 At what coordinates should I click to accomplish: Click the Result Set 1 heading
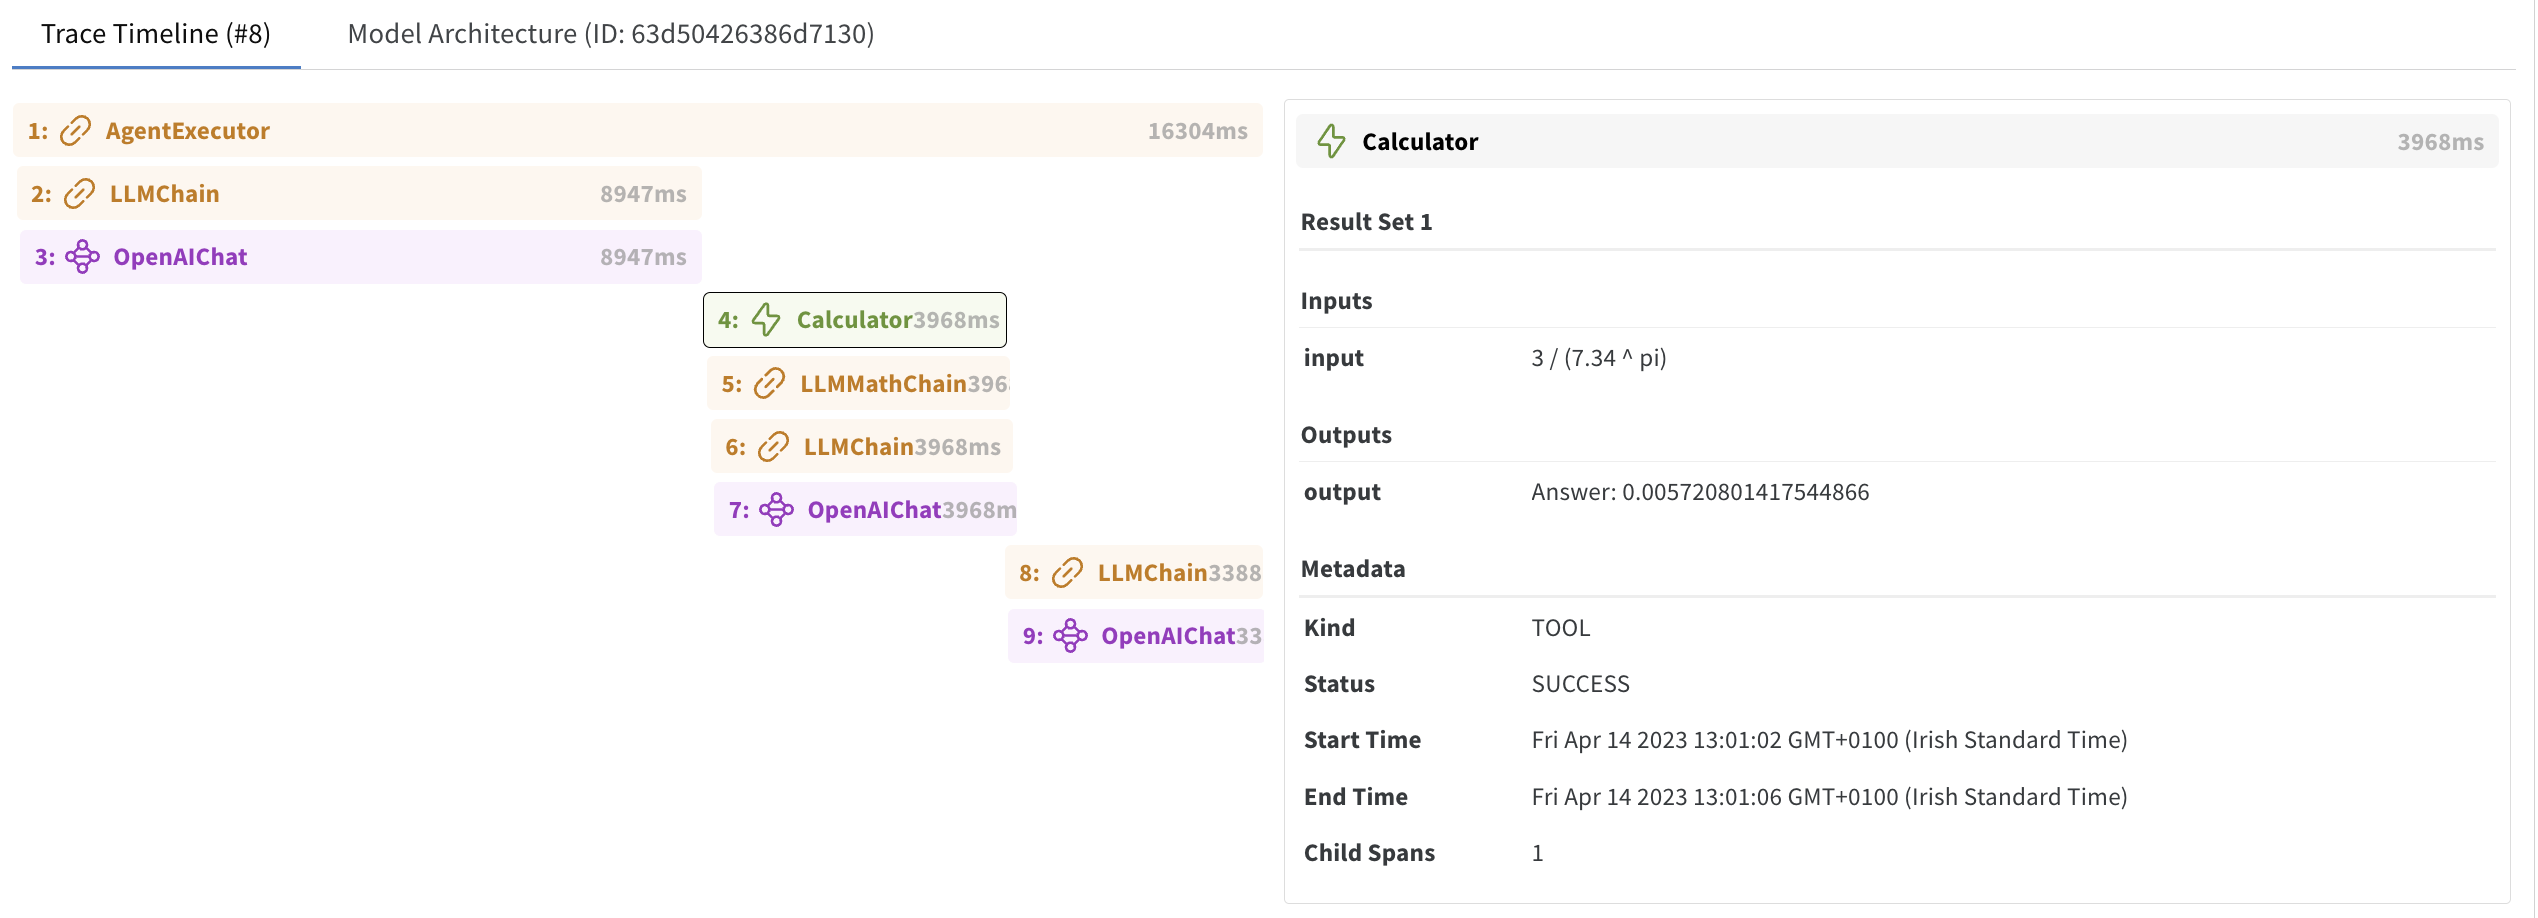[1366, 222]
